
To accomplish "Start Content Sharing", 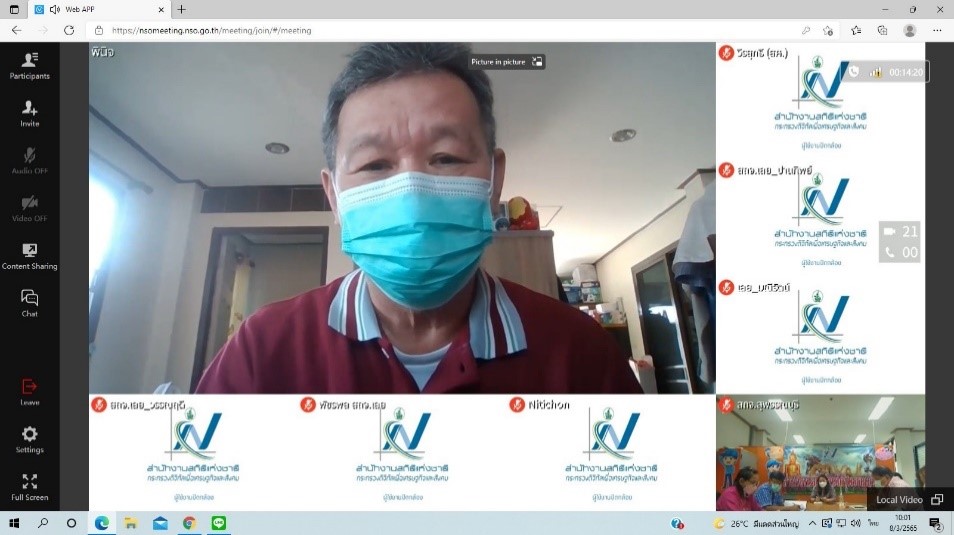I will pyautogui.click(x=29, y=256).
